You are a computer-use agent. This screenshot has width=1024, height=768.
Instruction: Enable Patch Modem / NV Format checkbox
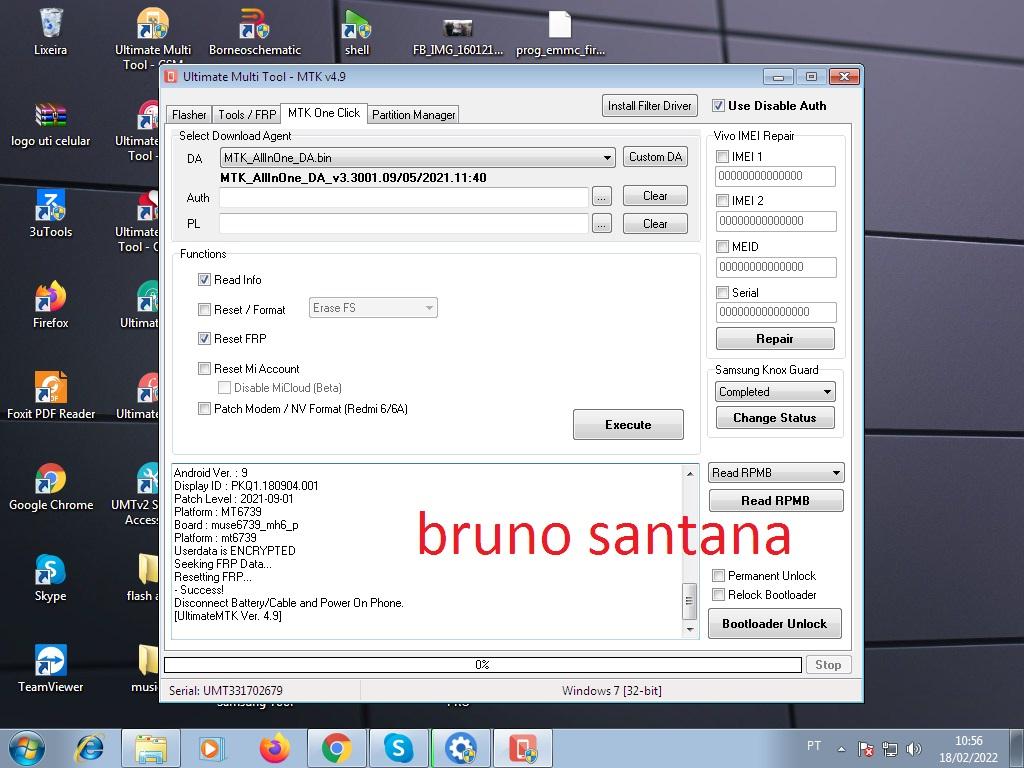click(x=204, y=409)
